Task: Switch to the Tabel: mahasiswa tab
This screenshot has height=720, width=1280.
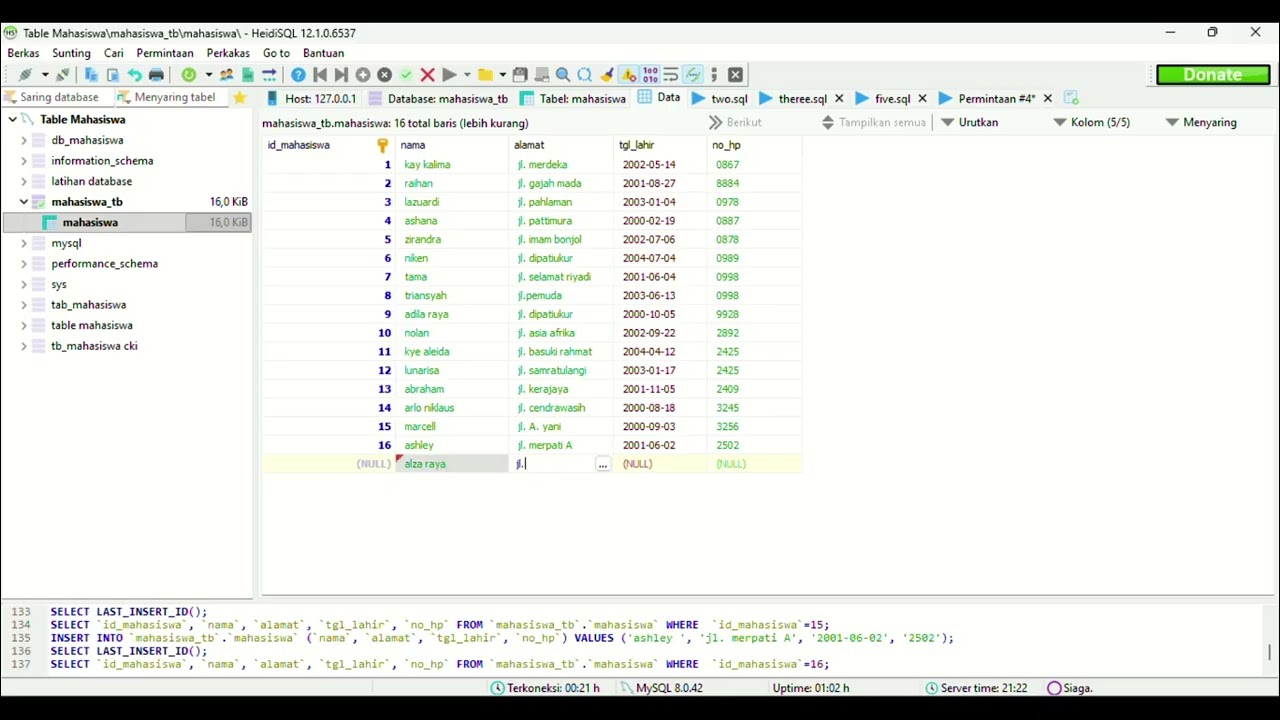Action: pos(573,98)
